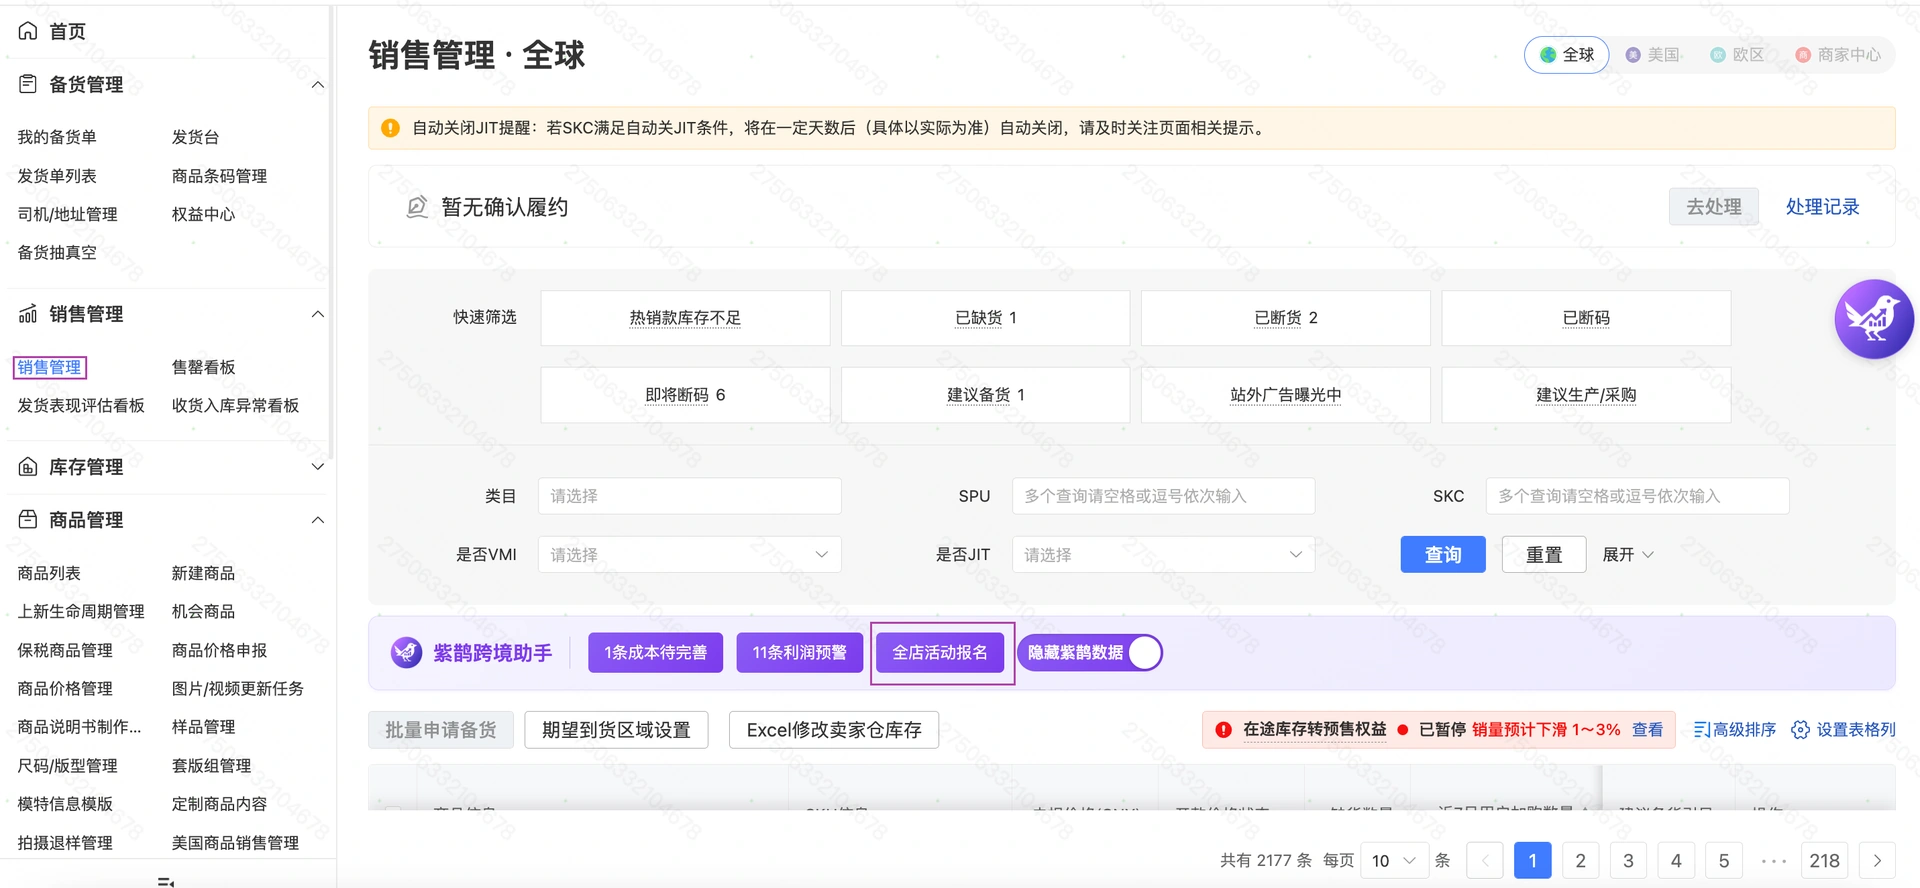
Task: Go to previous page with left arrow
Action: 1485,861
